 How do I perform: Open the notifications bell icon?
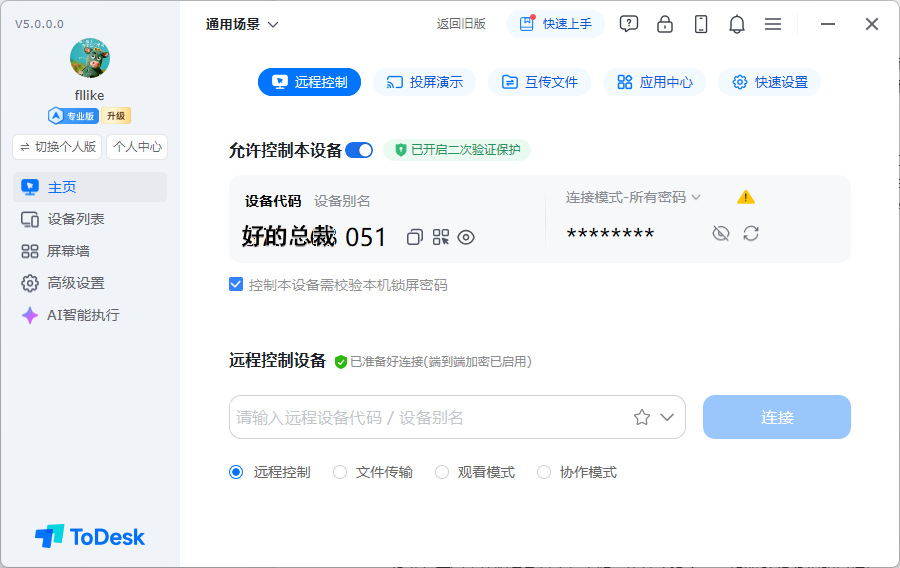737,24
